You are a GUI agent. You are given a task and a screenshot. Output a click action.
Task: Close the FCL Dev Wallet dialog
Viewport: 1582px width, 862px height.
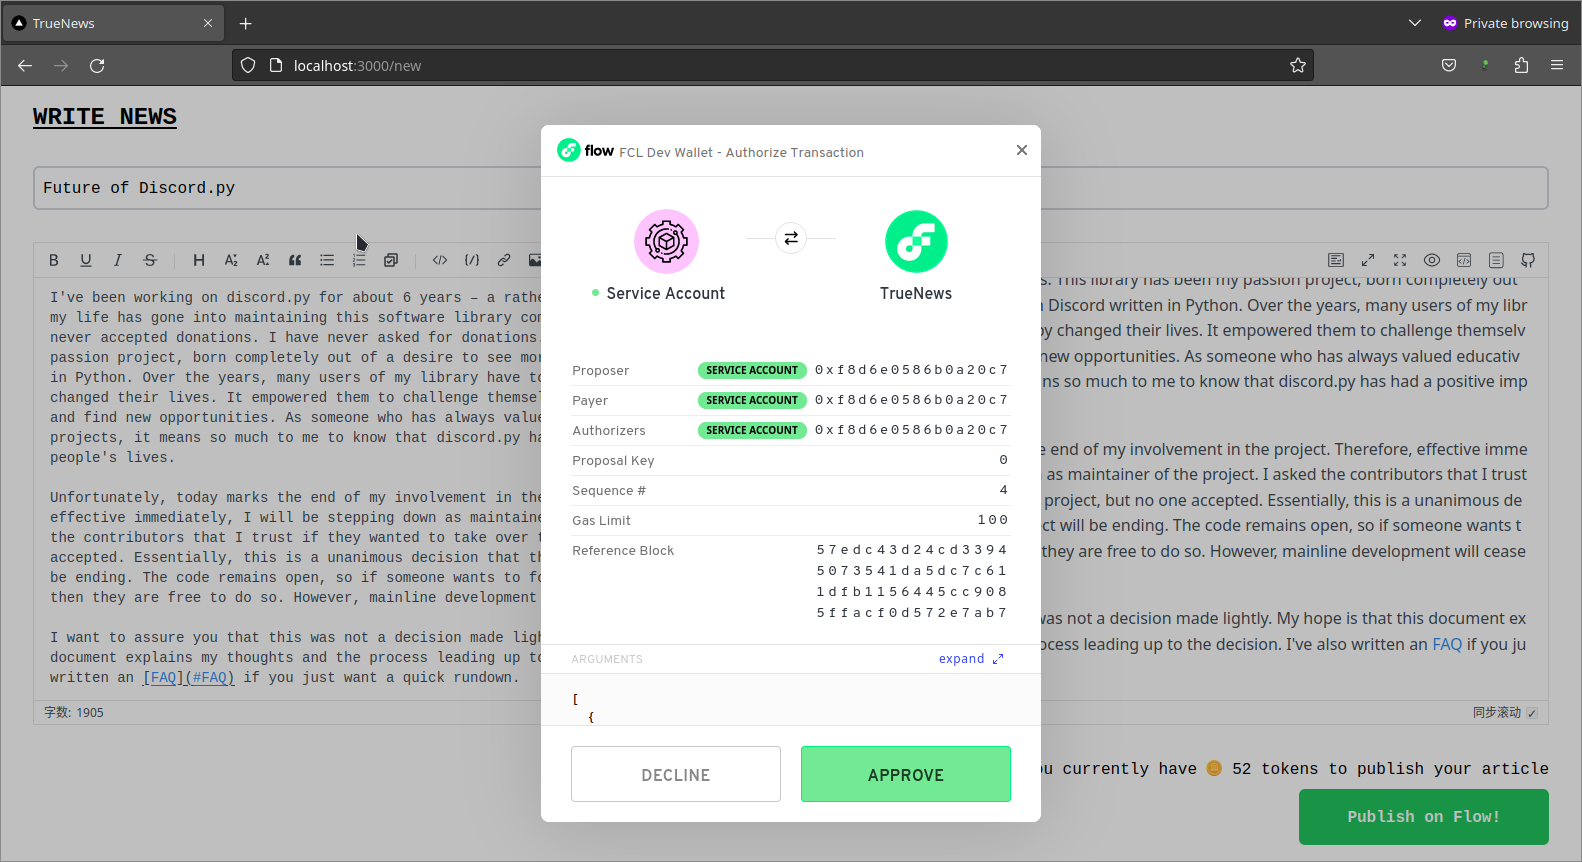tap(1021, 150)
